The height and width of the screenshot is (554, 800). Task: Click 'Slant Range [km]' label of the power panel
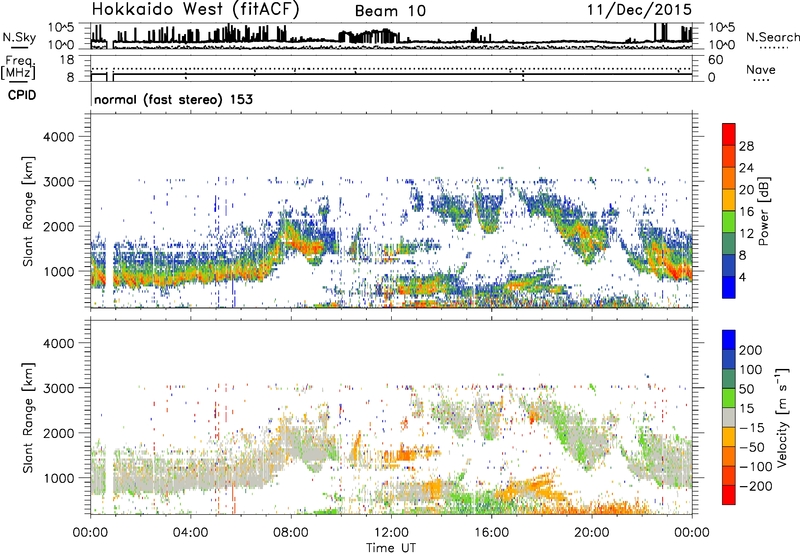click(28, 211)
